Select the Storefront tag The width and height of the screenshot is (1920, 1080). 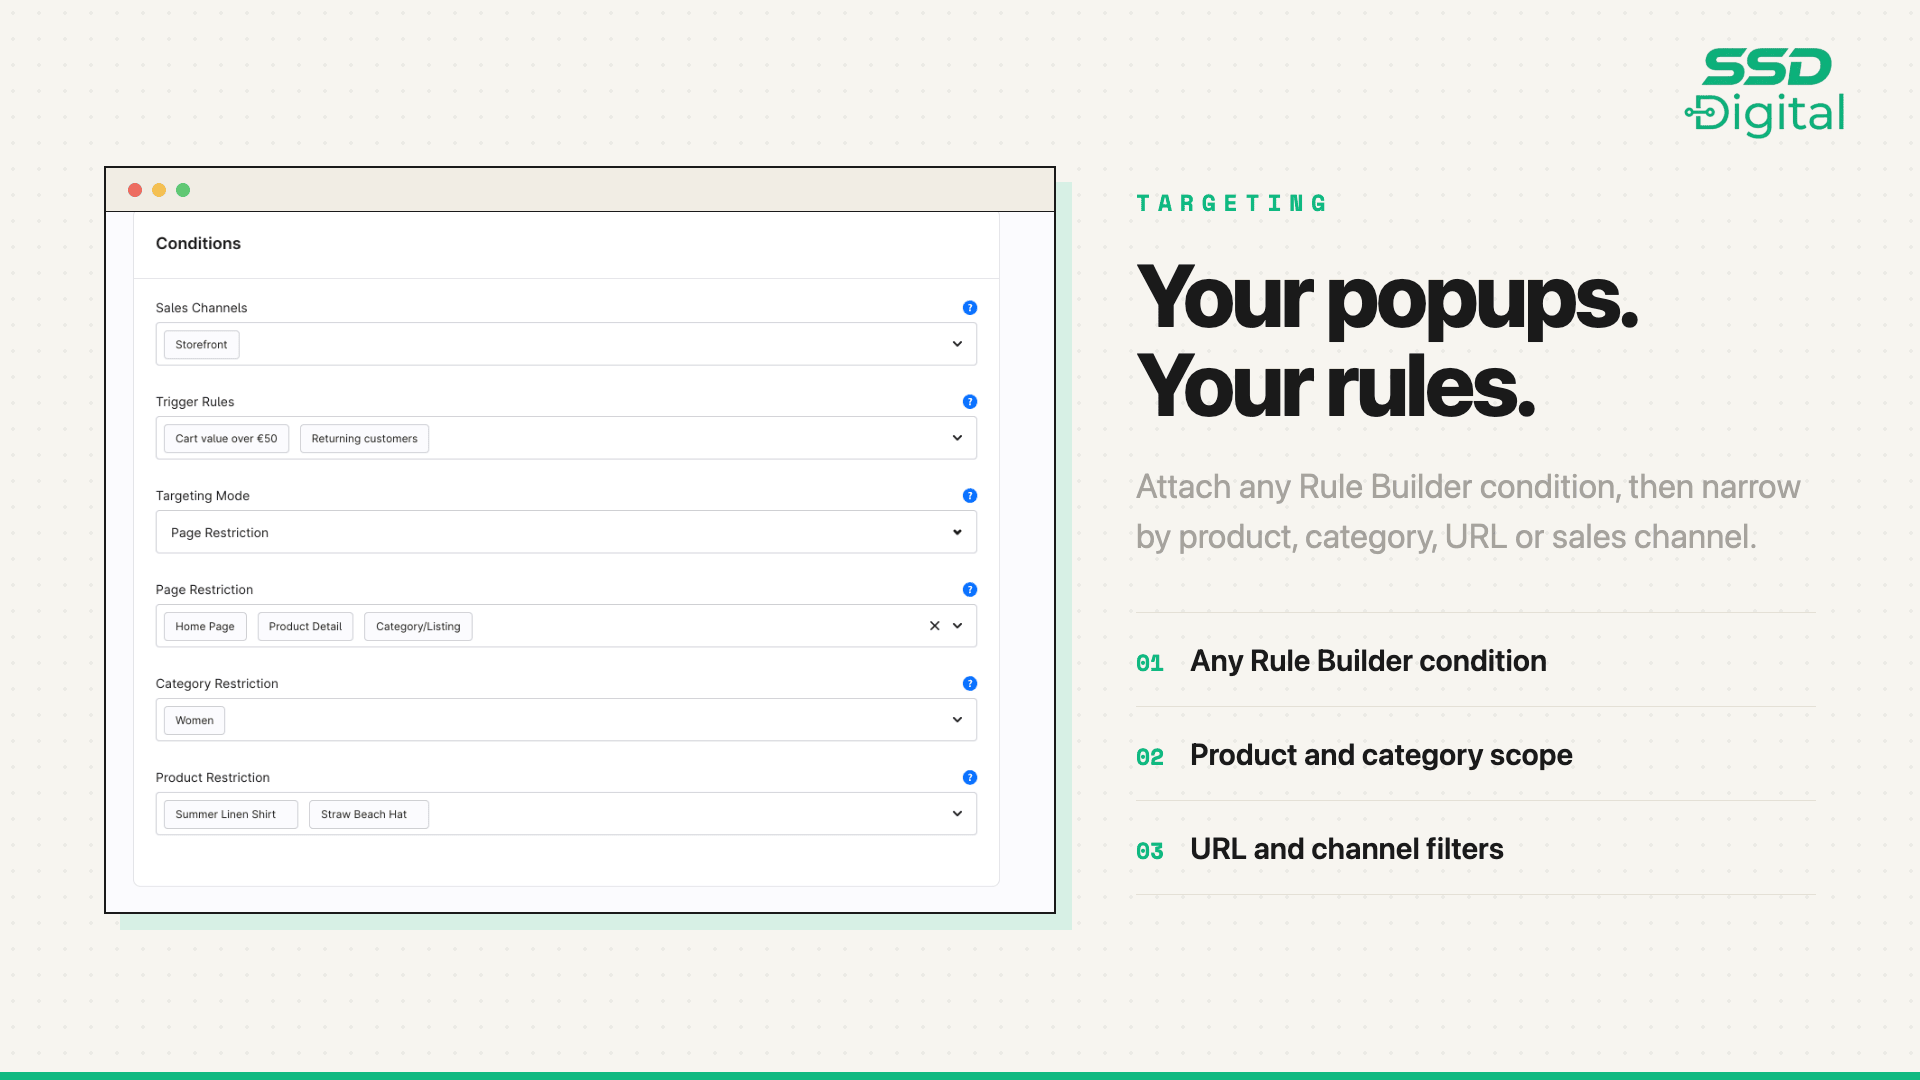(x=201, y=345)
